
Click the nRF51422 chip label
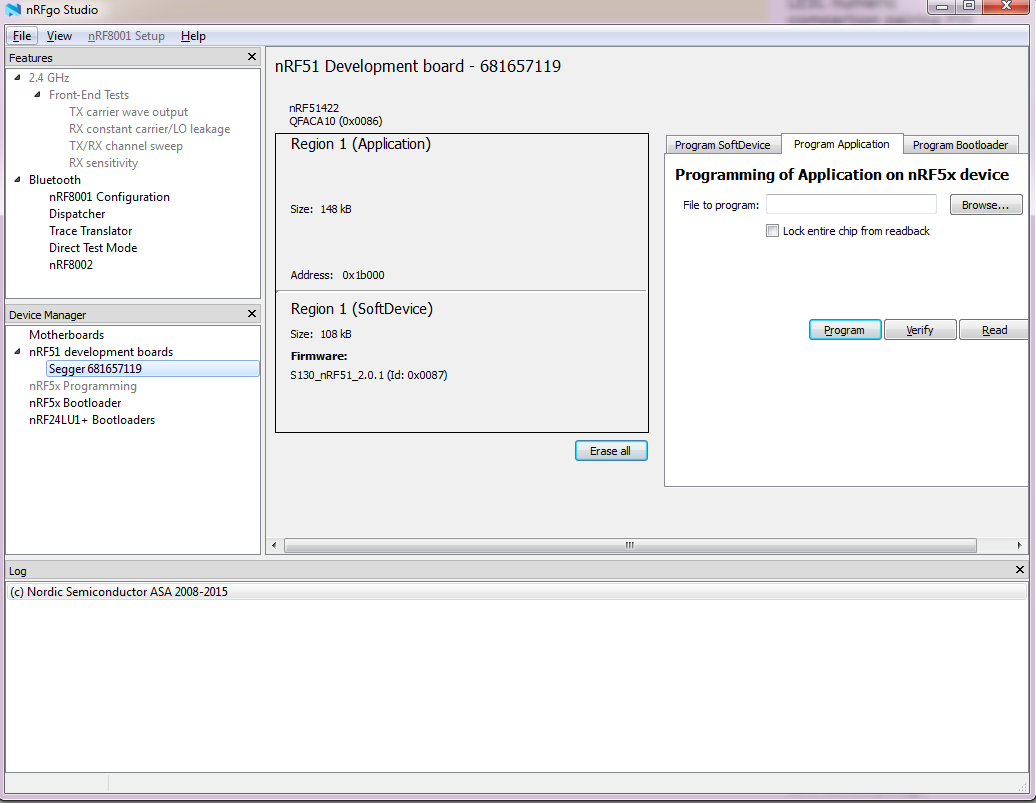(314, 108)
